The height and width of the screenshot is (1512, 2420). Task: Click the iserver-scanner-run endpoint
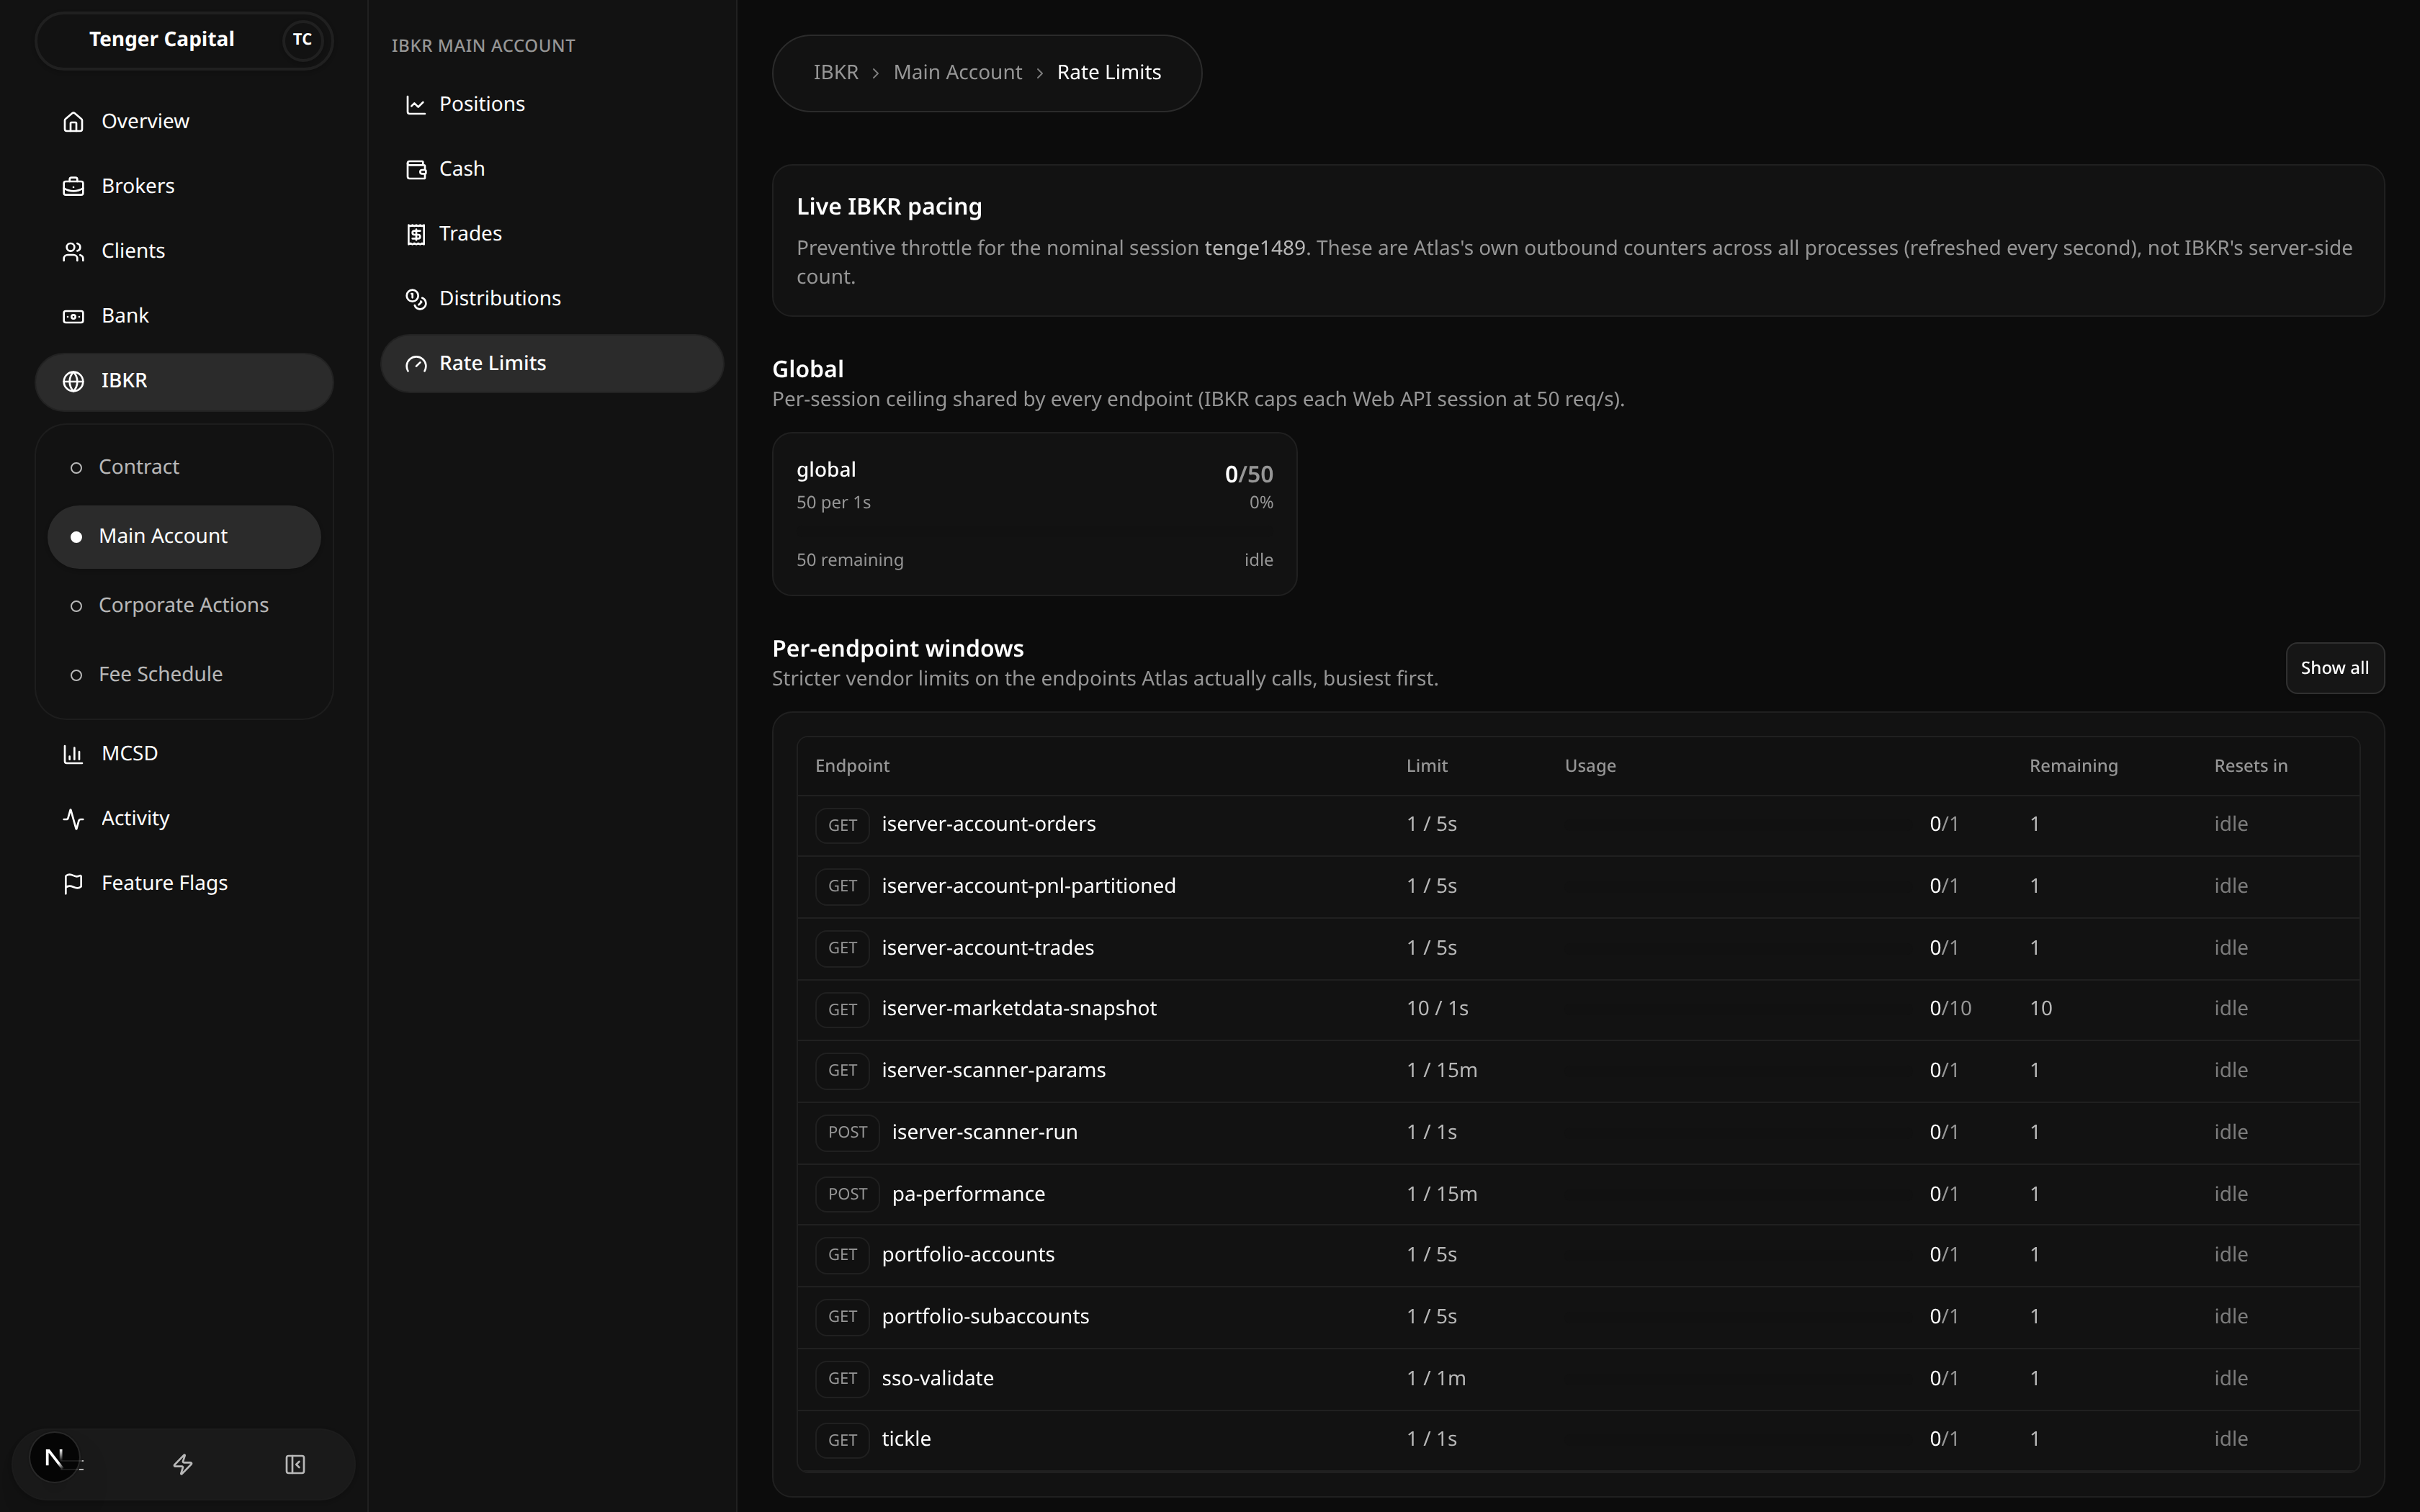tap(984, 1133)
